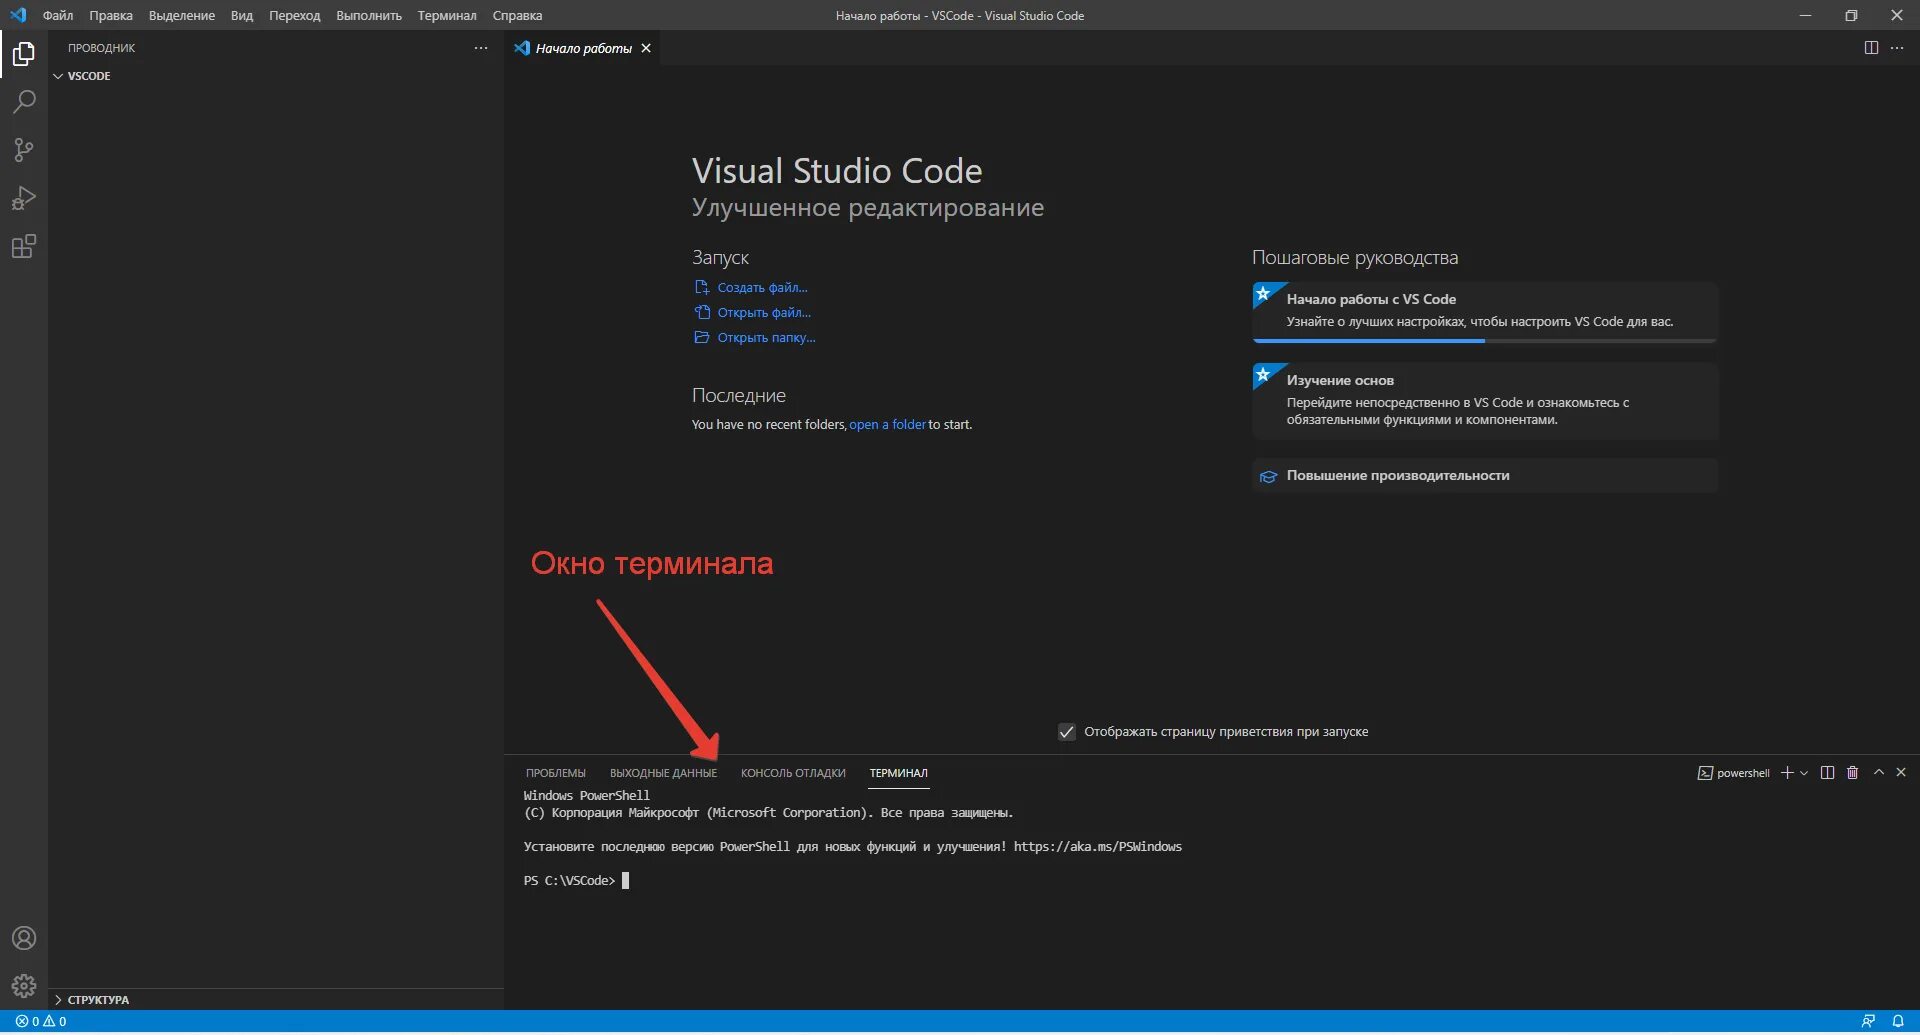Image resolution: width=1920 pixels, height=1035 pixels.
Task: Minimize the VS Code window
Action: 1805,15
